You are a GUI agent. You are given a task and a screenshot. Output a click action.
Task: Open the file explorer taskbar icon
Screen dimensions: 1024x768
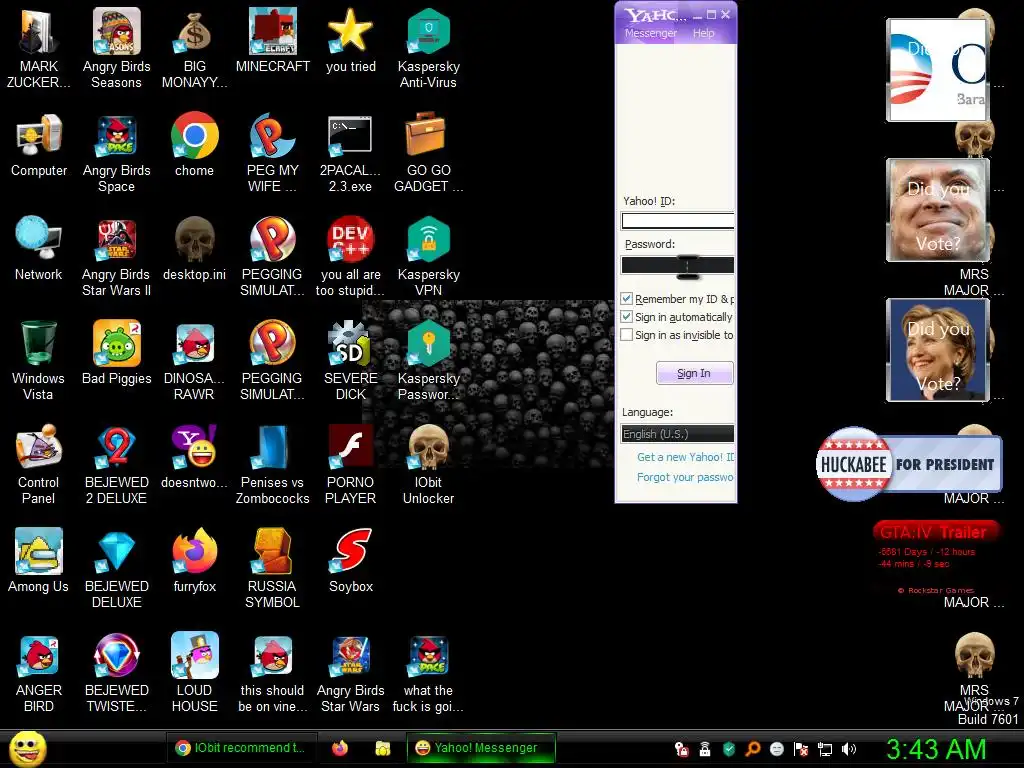383,748
